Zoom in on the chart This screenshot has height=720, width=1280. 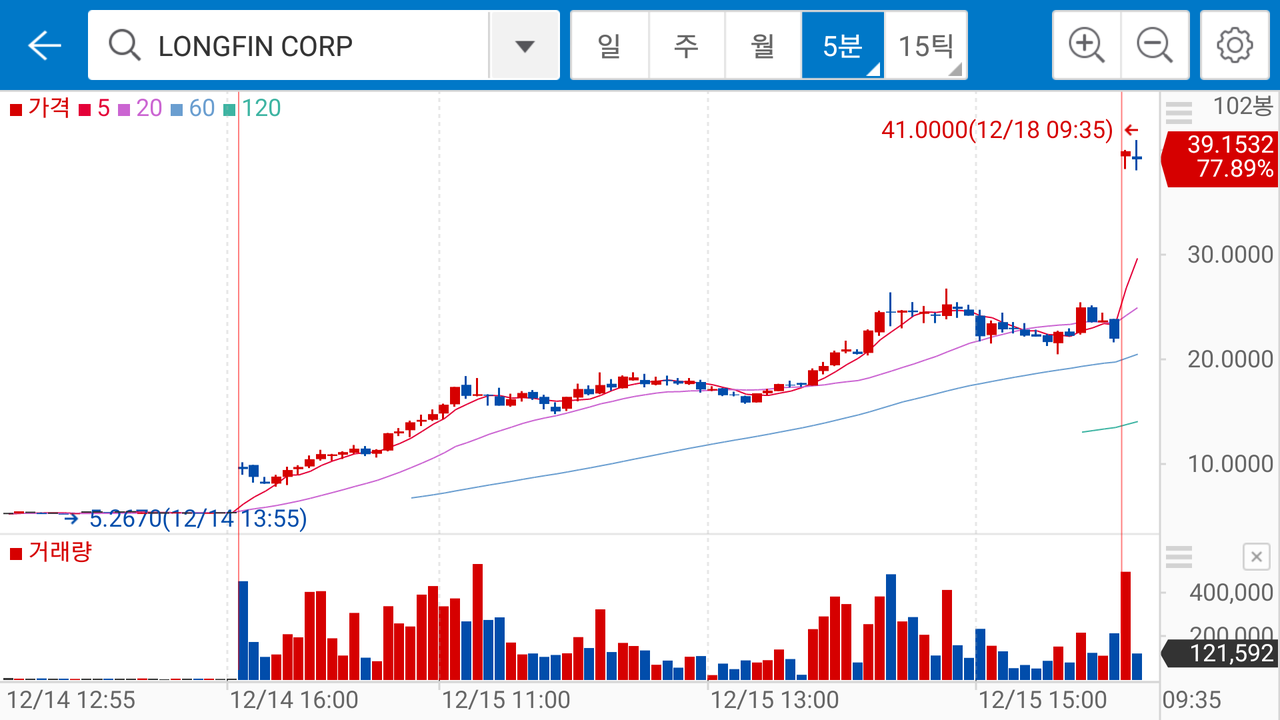(1086, 45)
